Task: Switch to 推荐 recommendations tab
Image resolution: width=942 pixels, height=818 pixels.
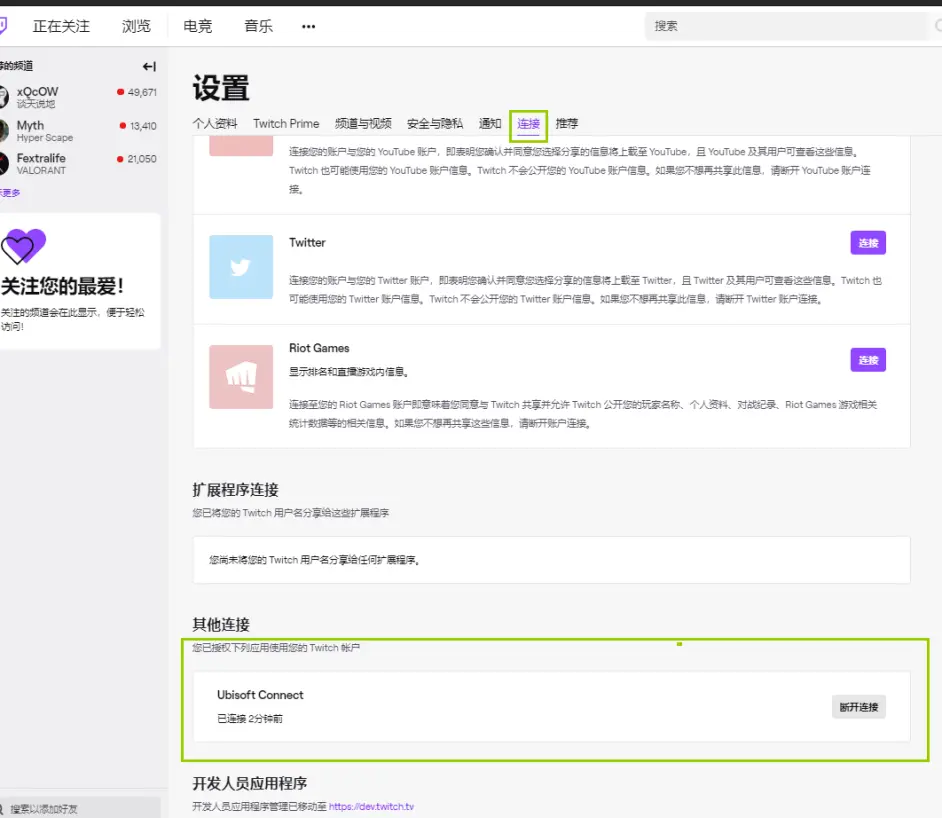Action: click(x=567, y=124)
